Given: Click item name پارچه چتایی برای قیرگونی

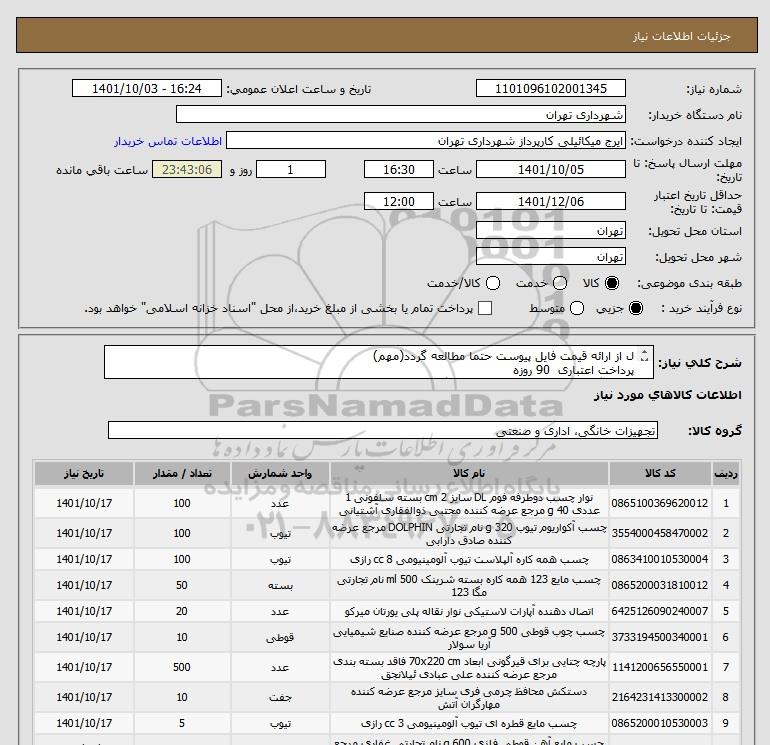Looking at the screenshot, I should tap(469, 668).
